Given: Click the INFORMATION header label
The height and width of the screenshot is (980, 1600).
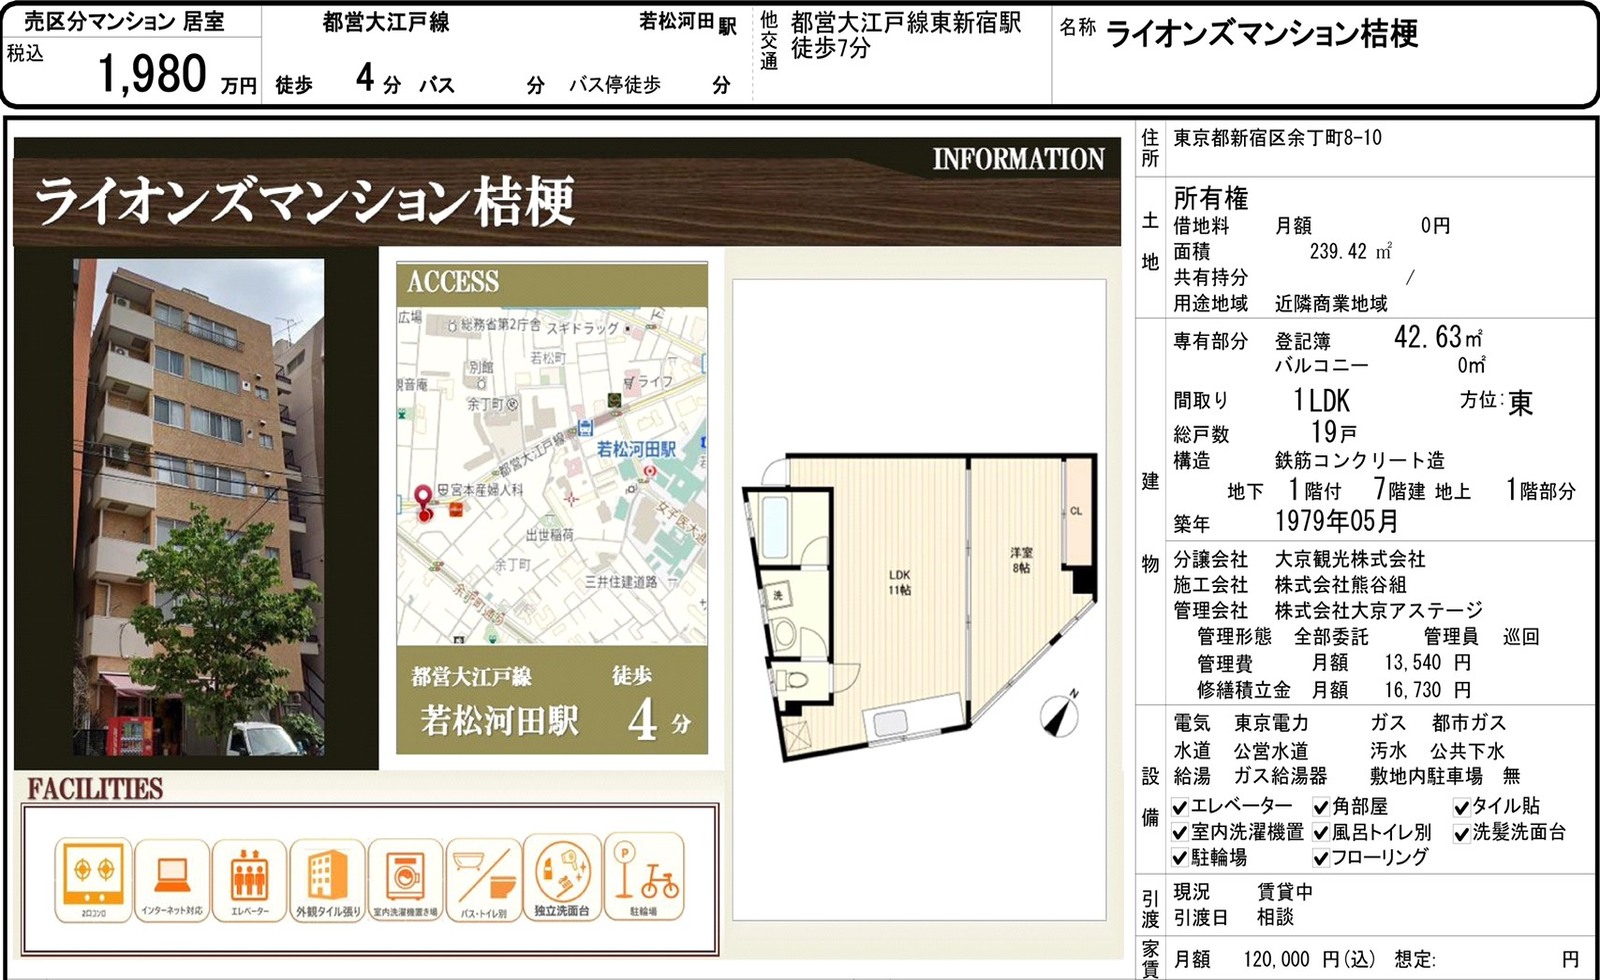Looking at the screenshot, I should [x=1018, y=159].
